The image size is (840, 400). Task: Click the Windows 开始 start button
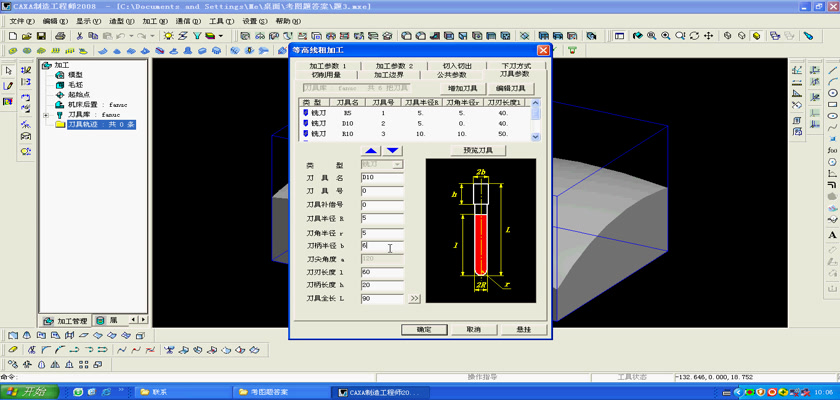29,393
